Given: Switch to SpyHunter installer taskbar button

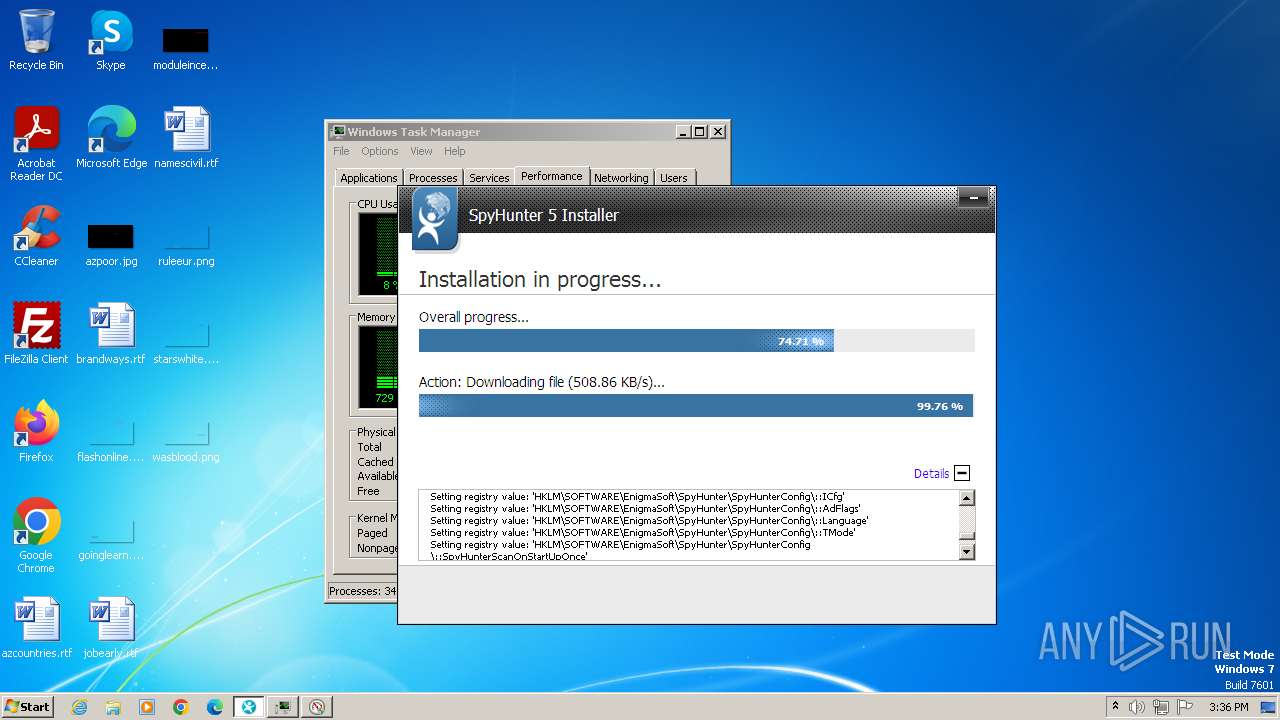Looking at the screenshot, I should tap(249, 707).
